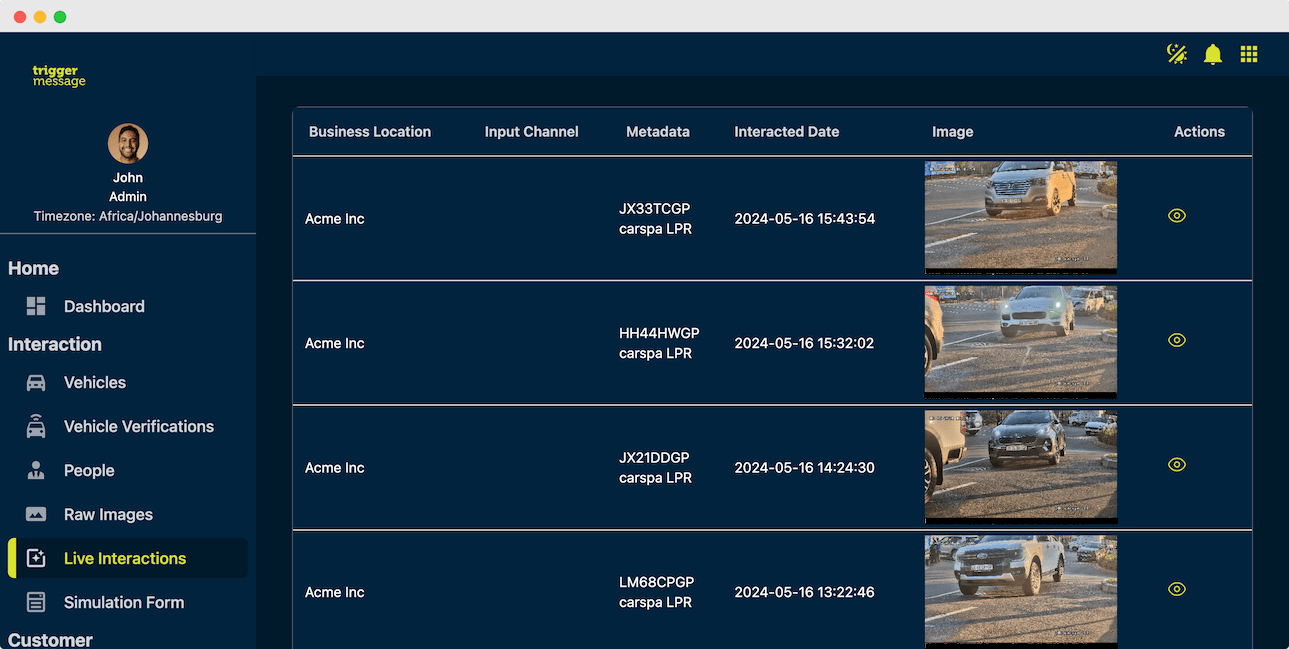The height and width of the screenshot is (649, 1289).
Task: Open Live Interactions menu item
Action: coord(125,559)
